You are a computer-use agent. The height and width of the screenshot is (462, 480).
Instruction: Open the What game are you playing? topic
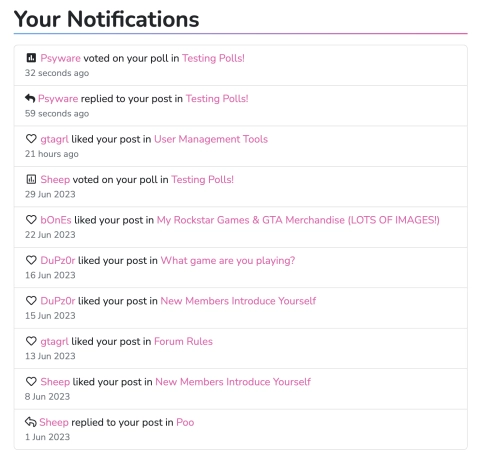(x=228, y=261)
